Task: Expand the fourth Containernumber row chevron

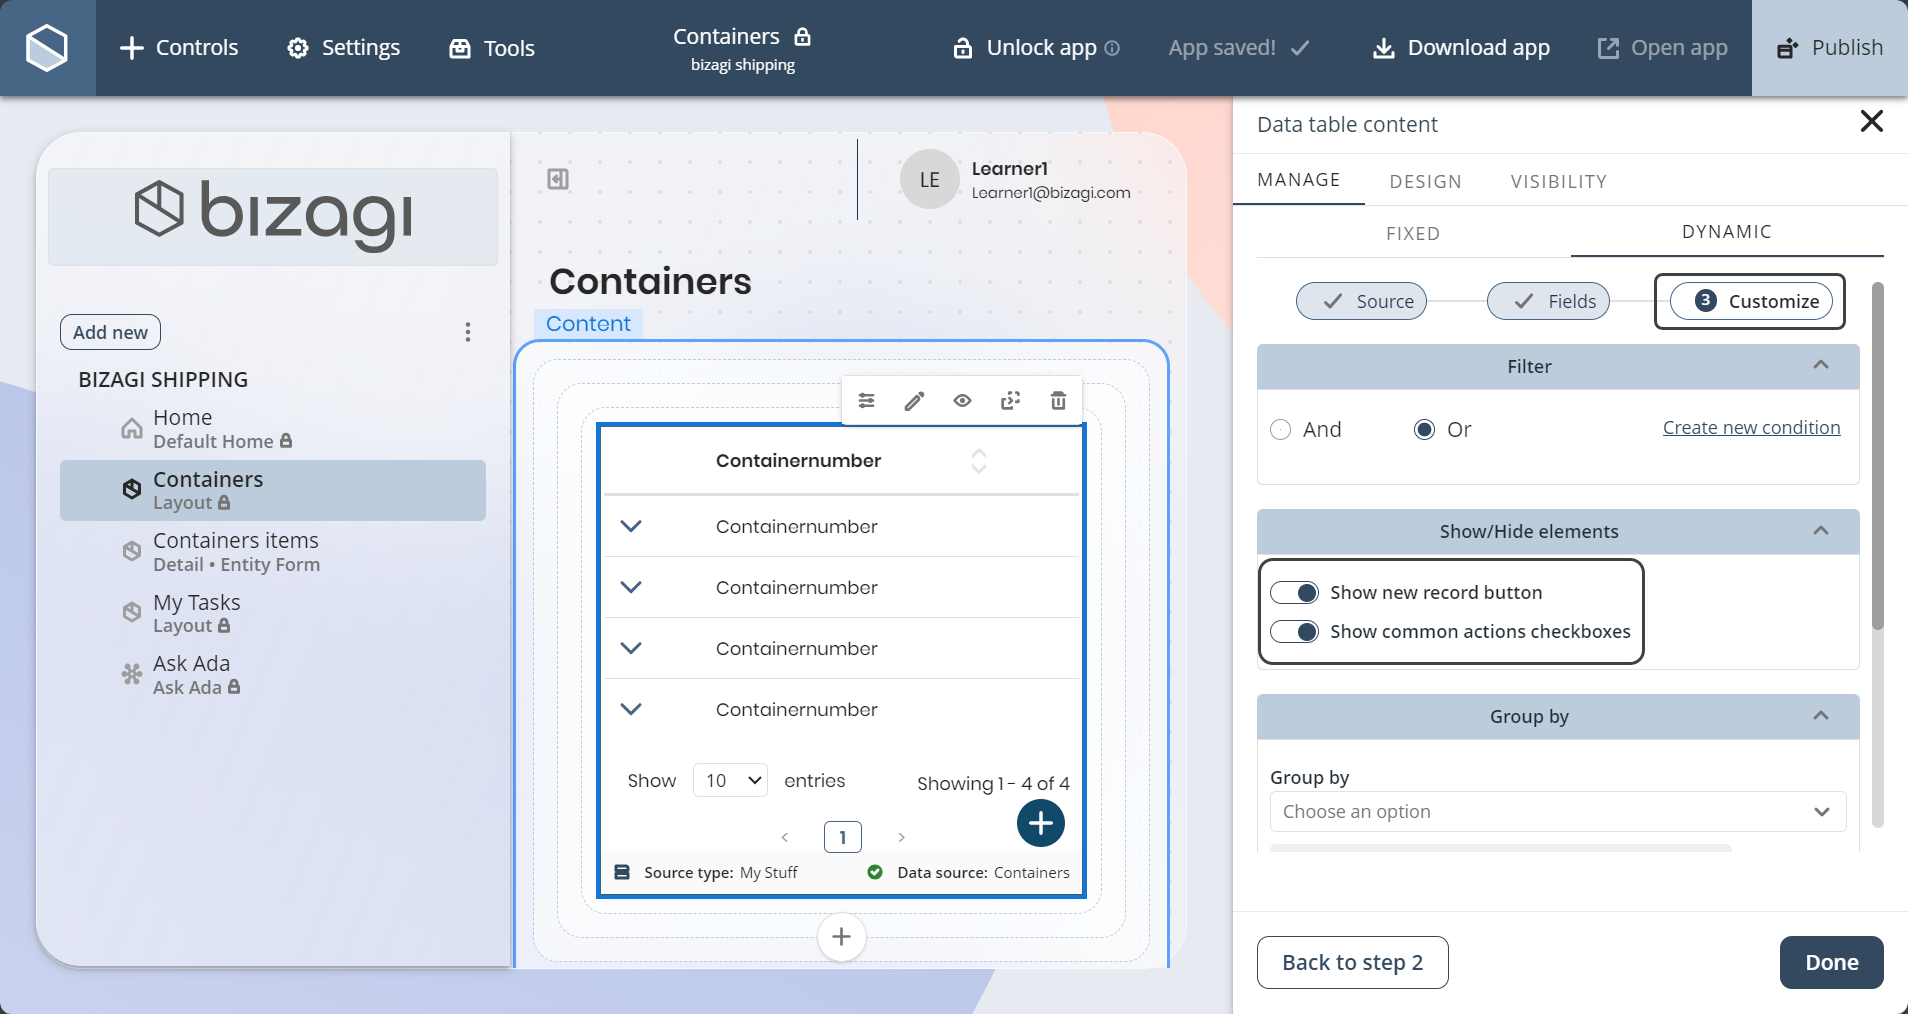Action: click(x=631, y=709)
